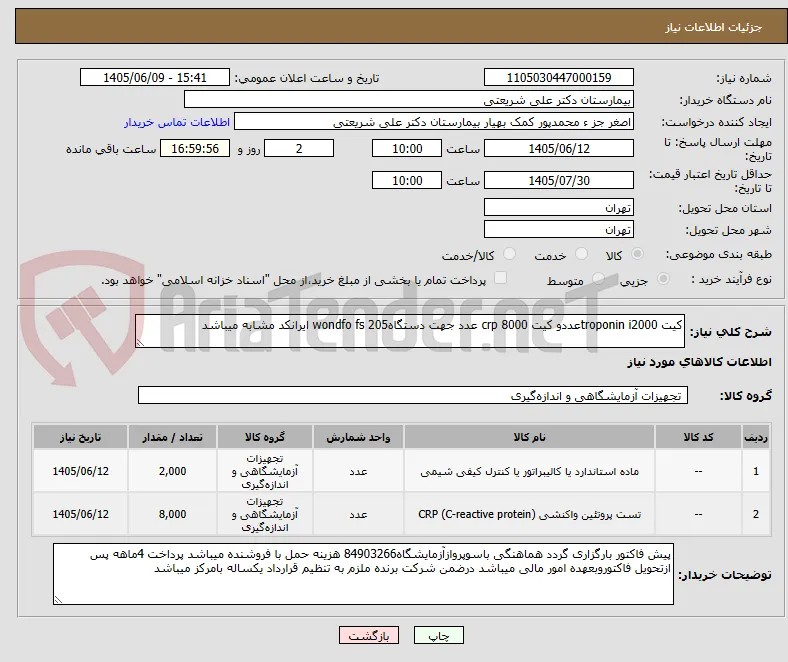This screenshot has height=662, width=788.
Task: Click the row 2 need date 1405/06/12
Action: (80, 514)
